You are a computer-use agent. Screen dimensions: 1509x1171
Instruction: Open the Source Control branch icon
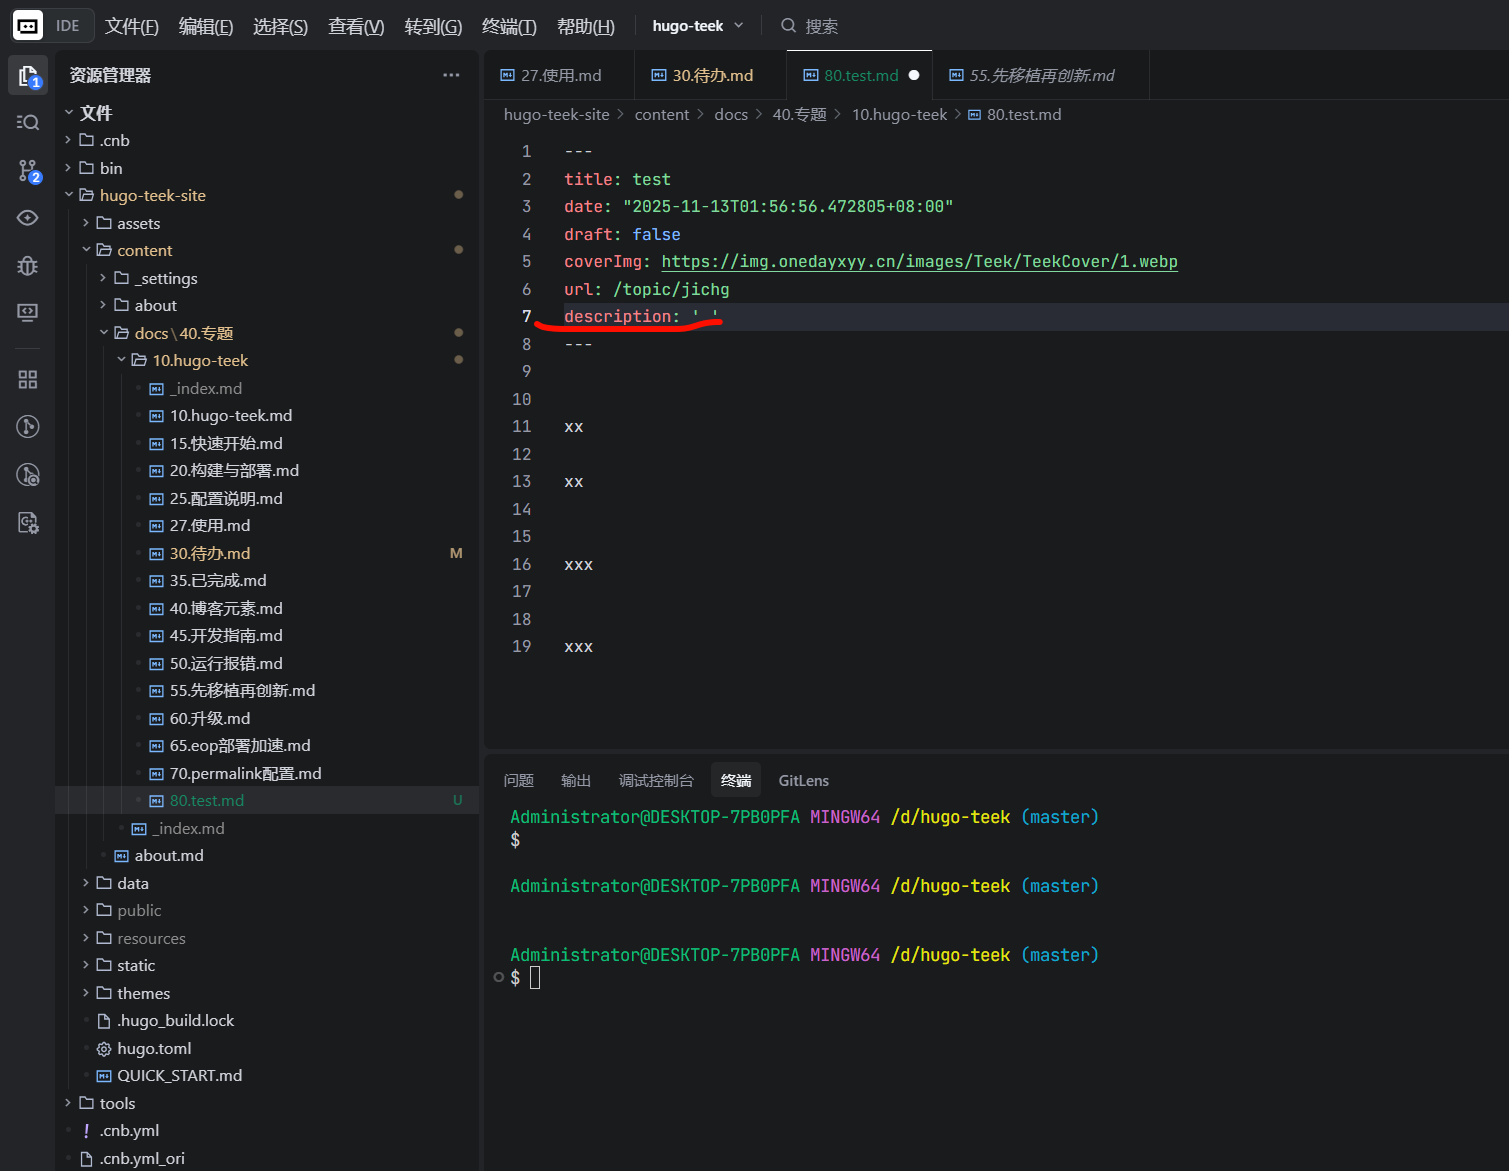[x=28, y=171]
